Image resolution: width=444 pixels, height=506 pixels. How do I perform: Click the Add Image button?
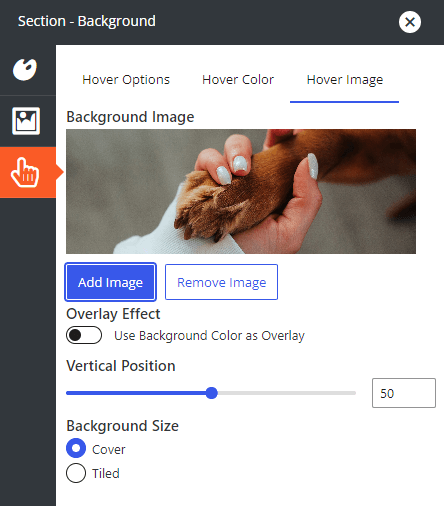pyautogui.click(x=110, y=282)
